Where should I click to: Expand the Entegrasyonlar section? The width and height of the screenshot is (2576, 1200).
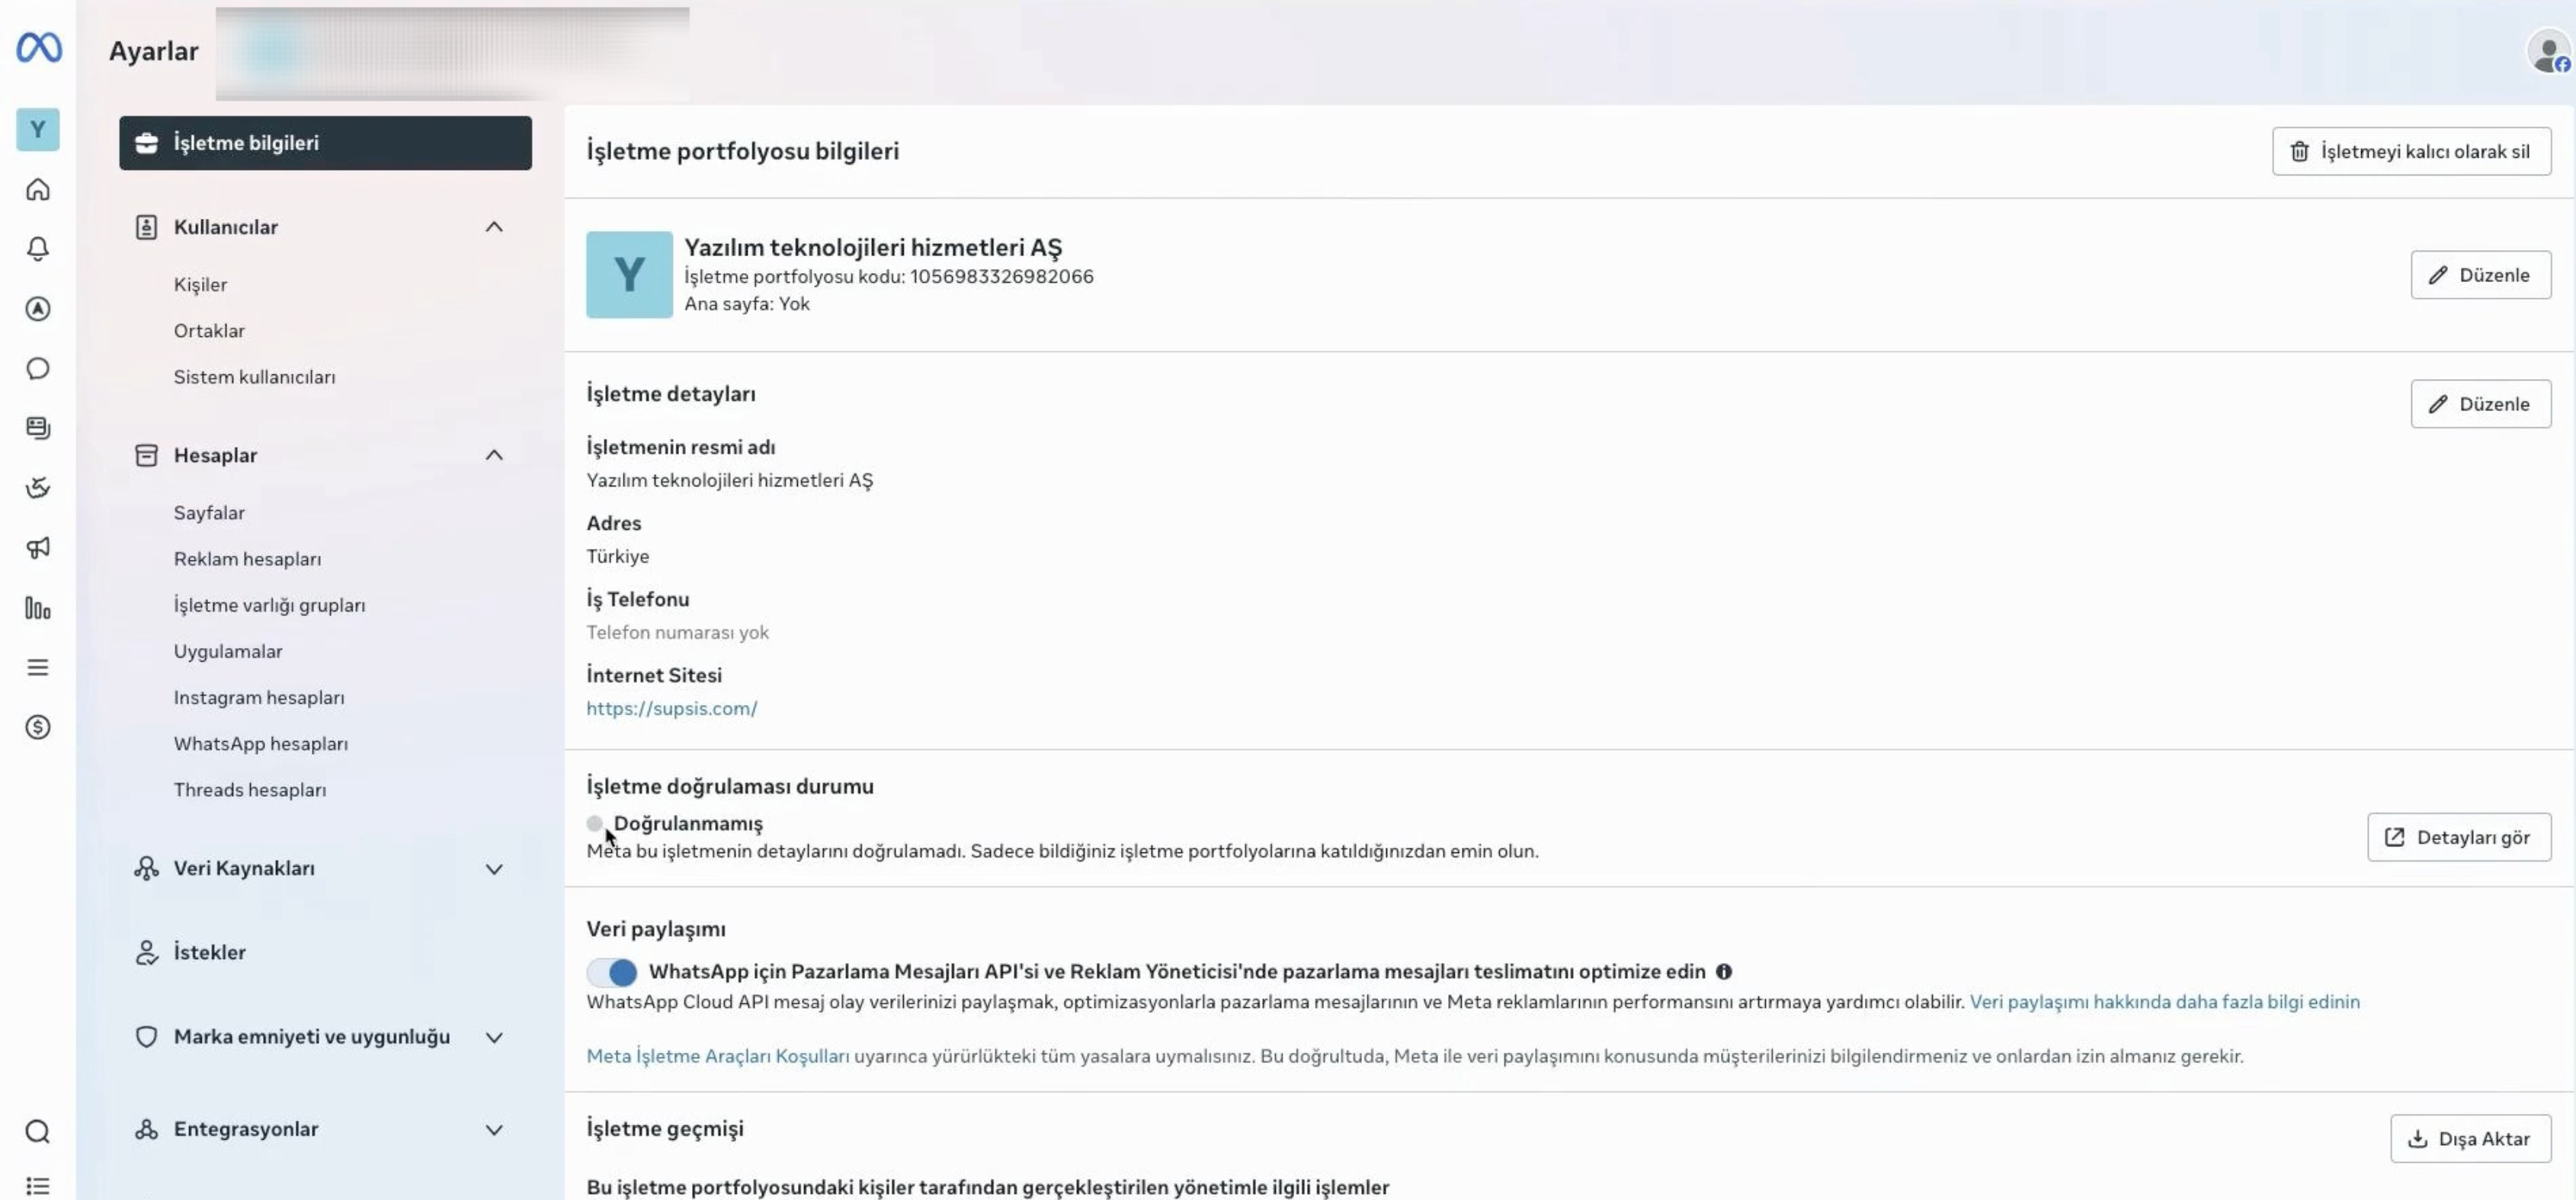click(x=494, y=1130)
